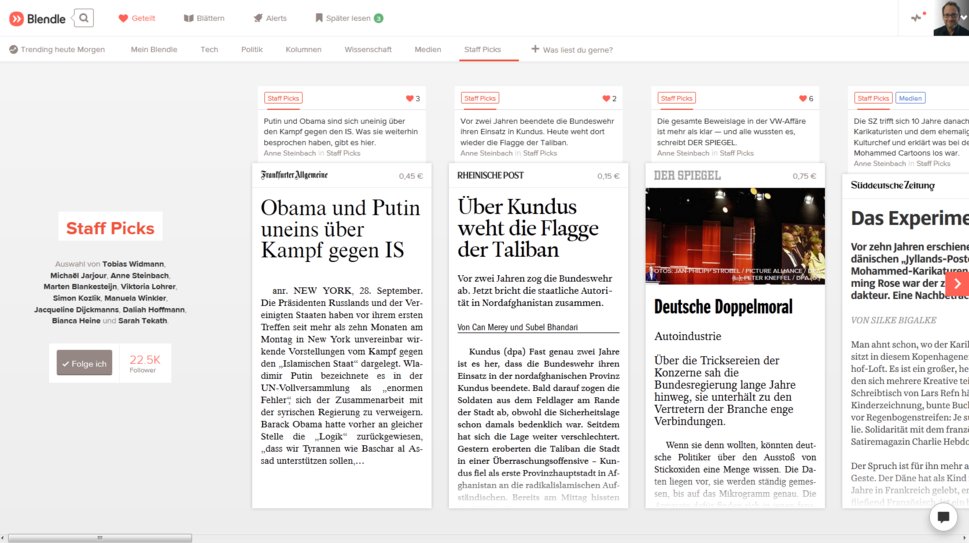Select the Politik tab
Image resolution: width=969 pixels, height=543 pixels.
(x=252, y=49)
